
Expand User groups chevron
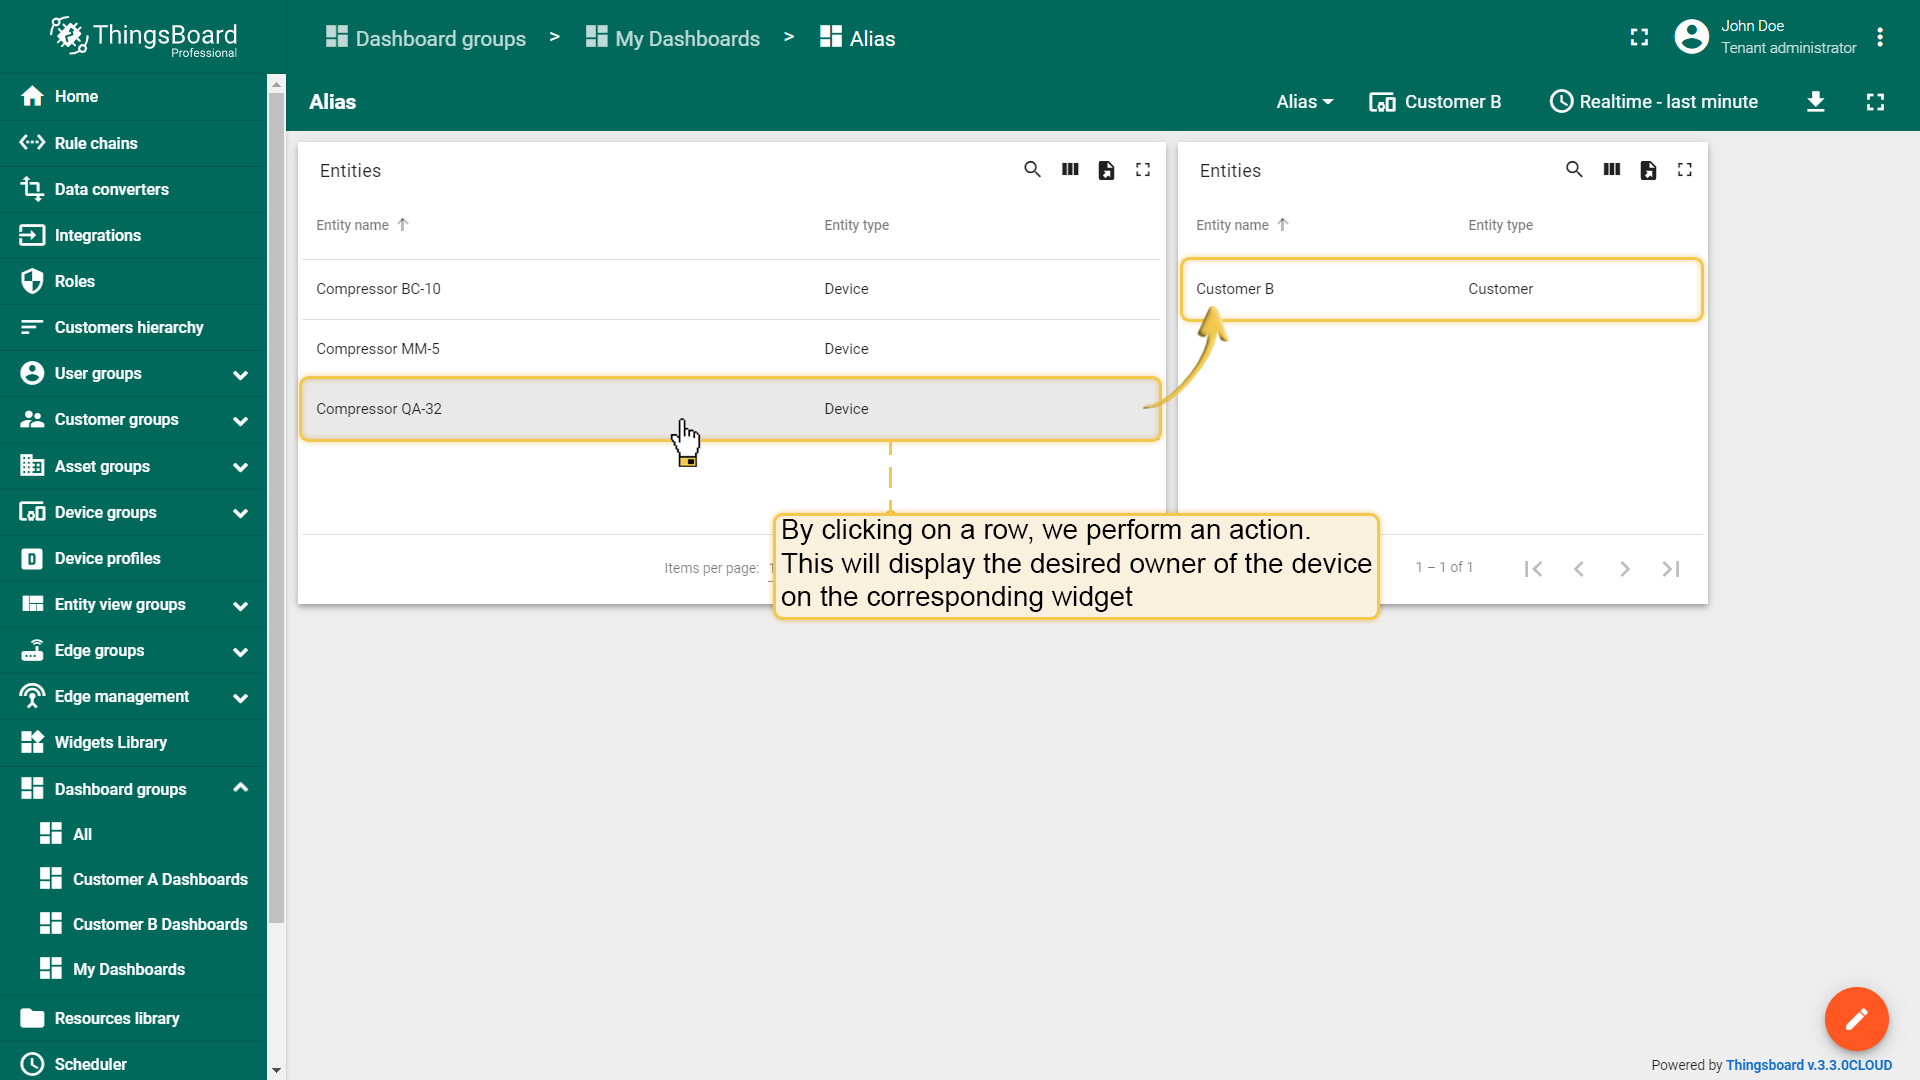[240, 375]
